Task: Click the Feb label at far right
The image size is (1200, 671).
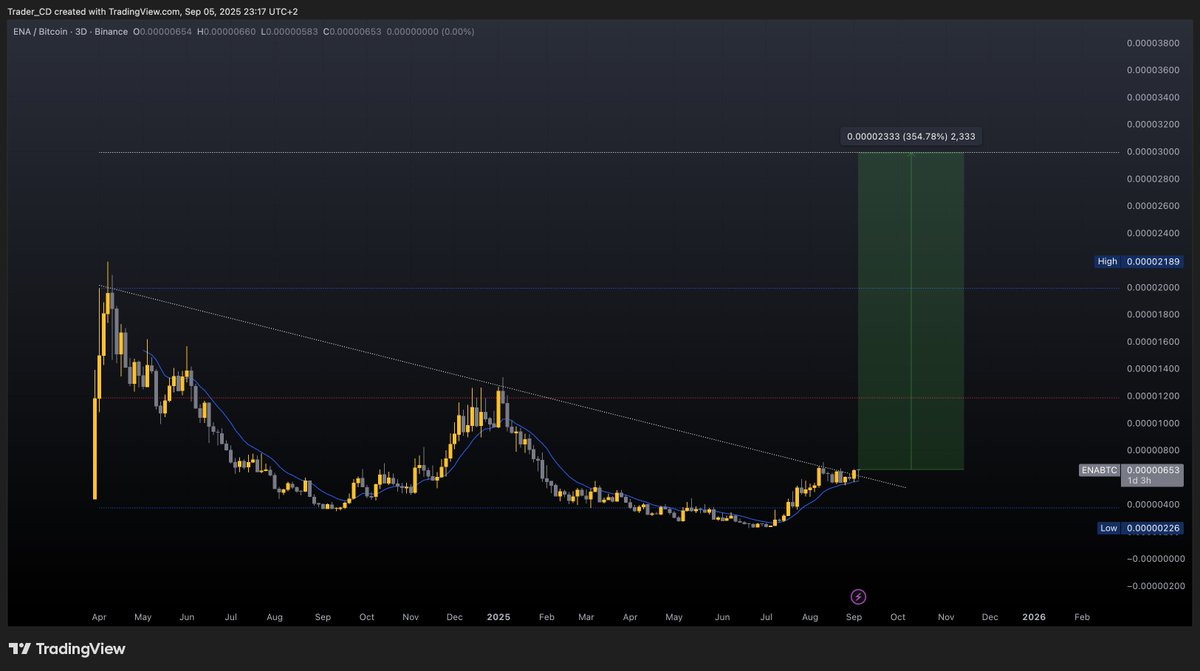Action: point(1082,617)
